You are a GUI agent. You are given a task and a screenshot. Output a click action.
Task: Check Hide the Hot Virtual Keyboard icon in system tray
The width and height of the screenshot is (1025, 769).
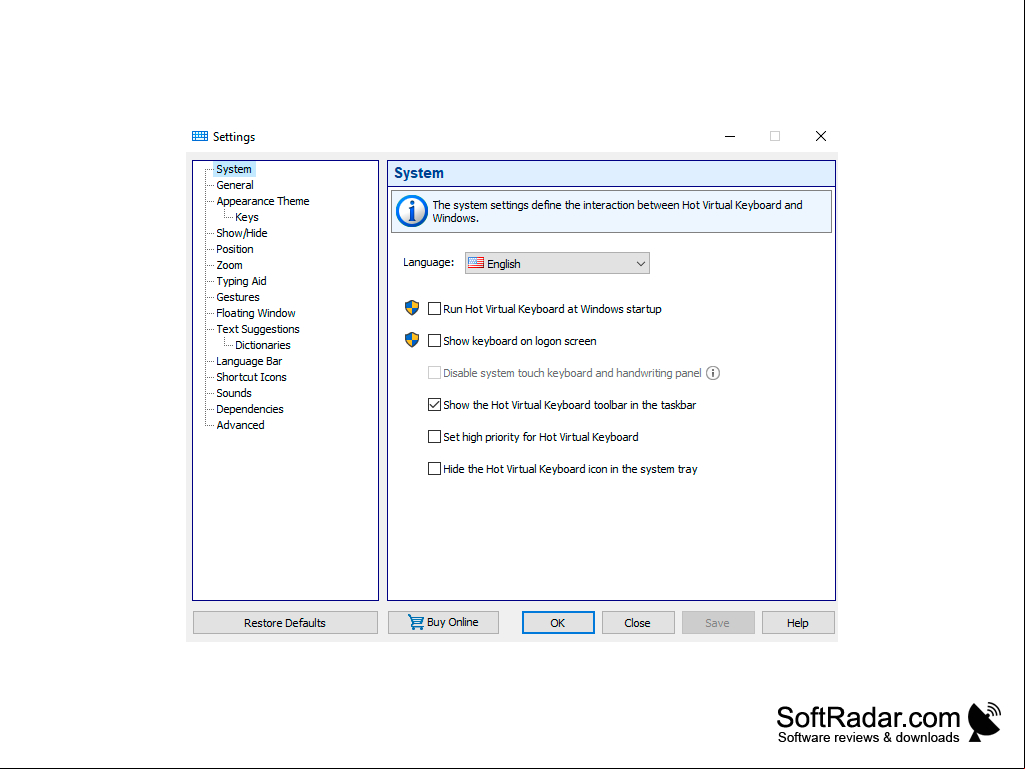(x=434, y=469)
